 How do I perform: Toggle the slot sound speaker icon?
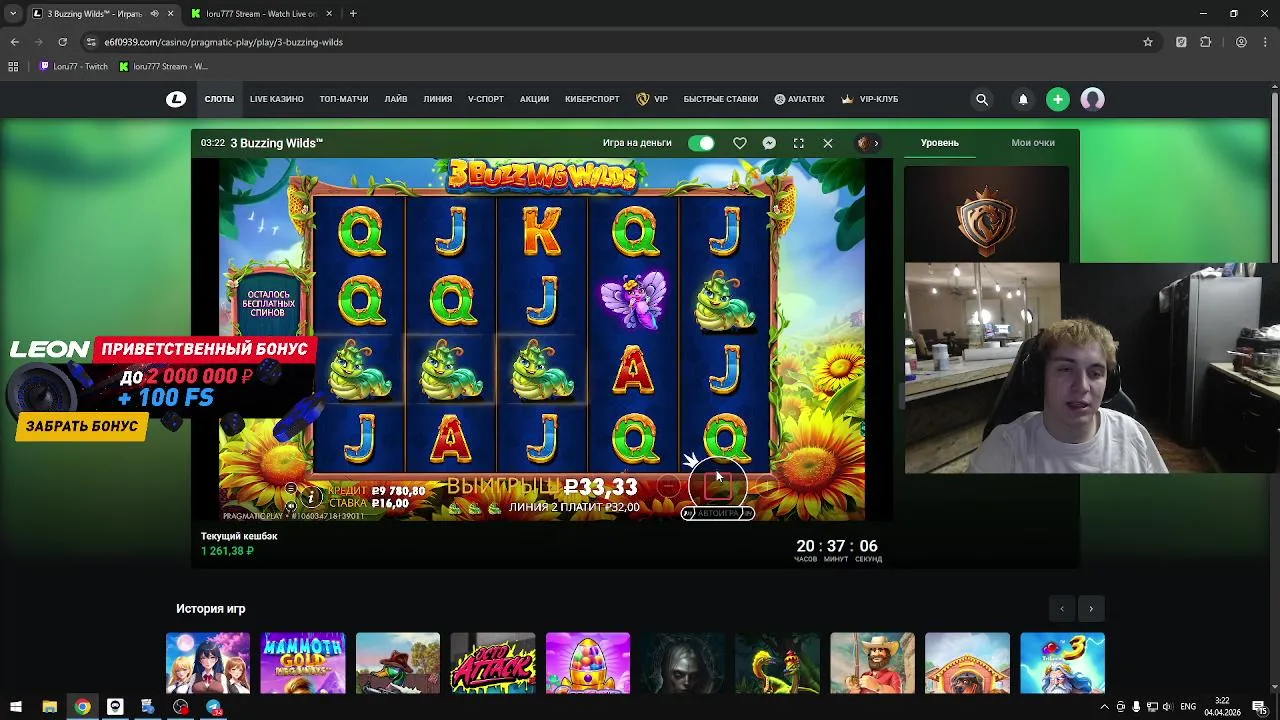(x=290, y=505)
